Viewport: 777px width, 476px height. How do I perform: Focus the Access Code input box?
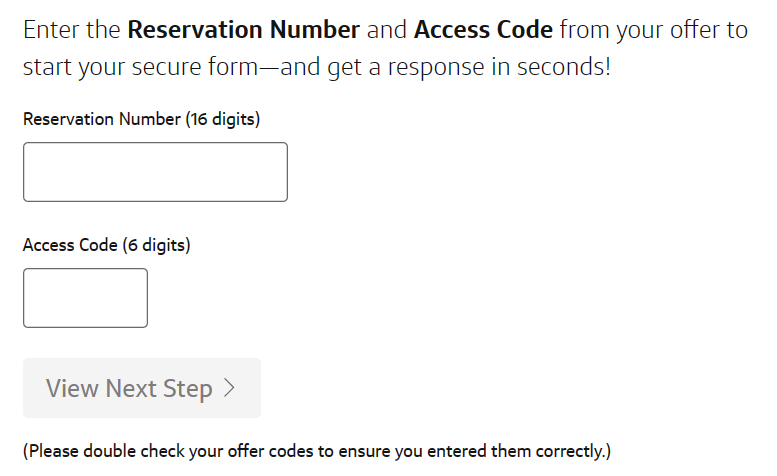pos(85,298)
